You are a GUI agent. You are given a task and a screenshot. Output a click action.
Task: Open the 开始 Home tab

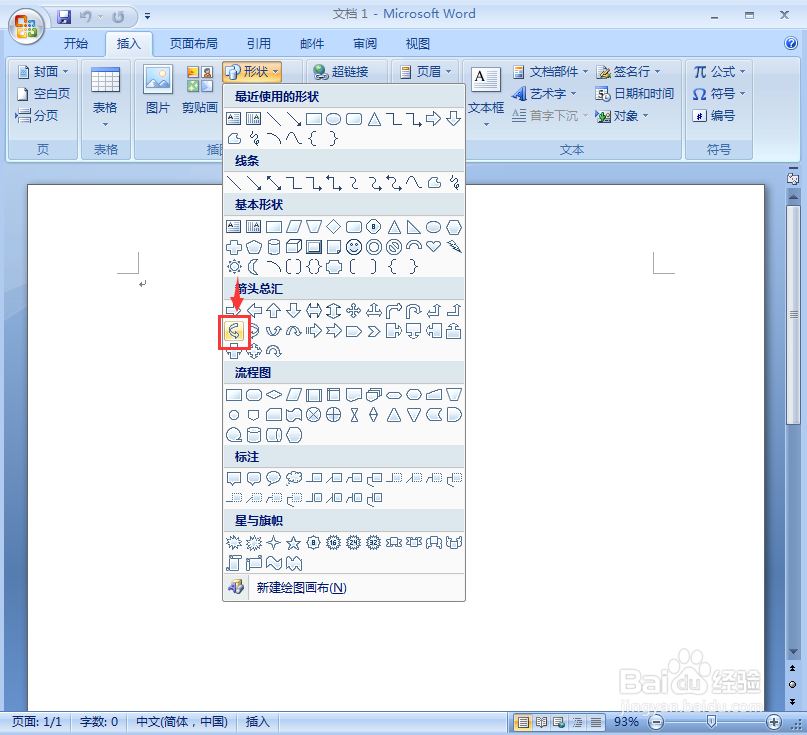76,44
